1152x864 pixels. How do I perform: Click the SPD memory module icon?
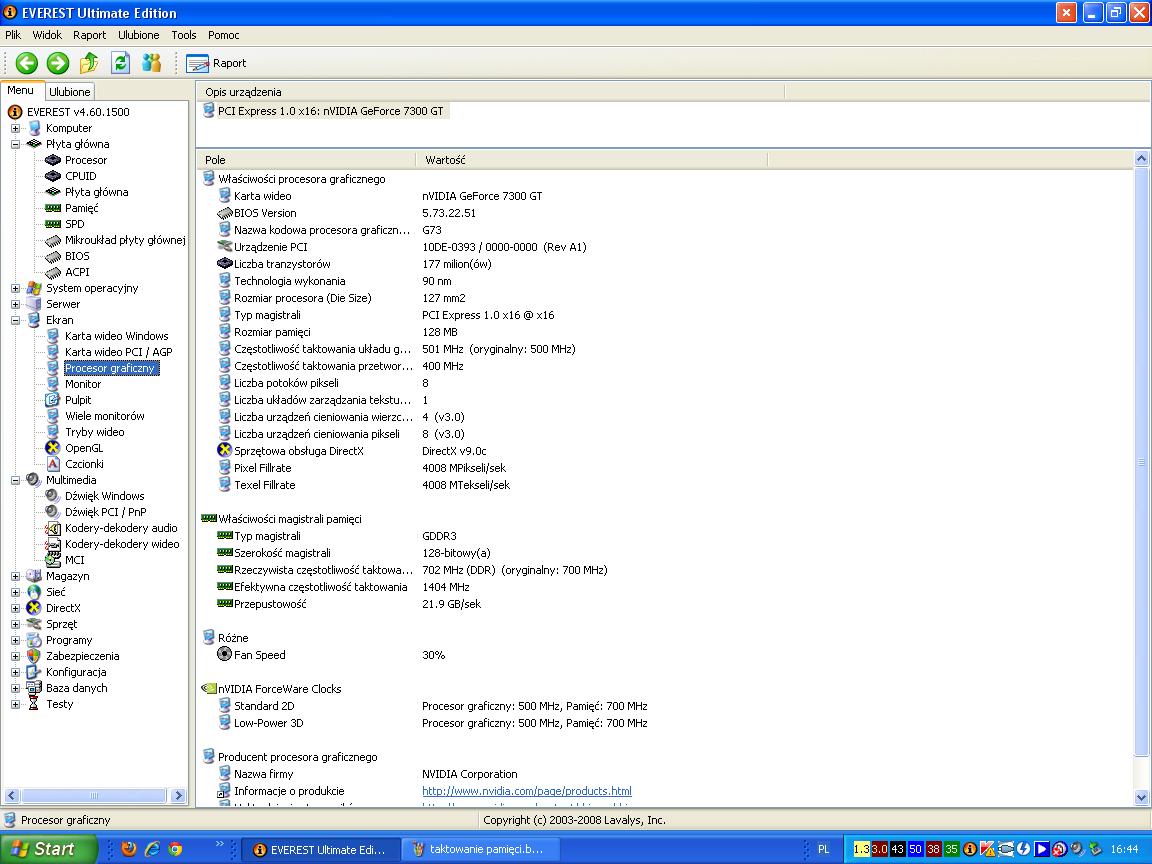(x=53, y=224)
